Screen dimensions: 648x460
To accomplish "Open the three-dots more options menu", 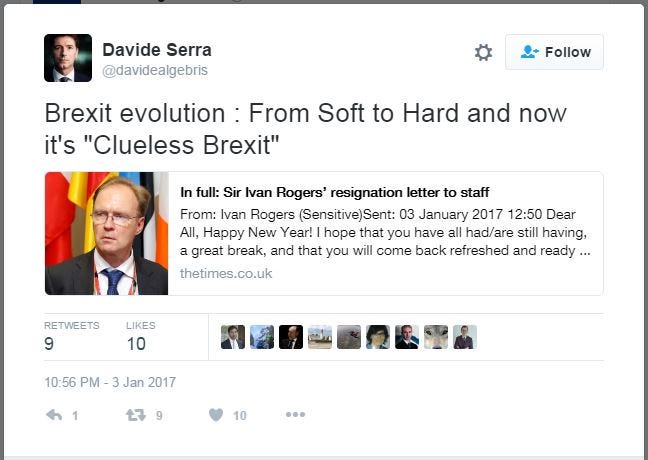I will [x=295, y=415].
